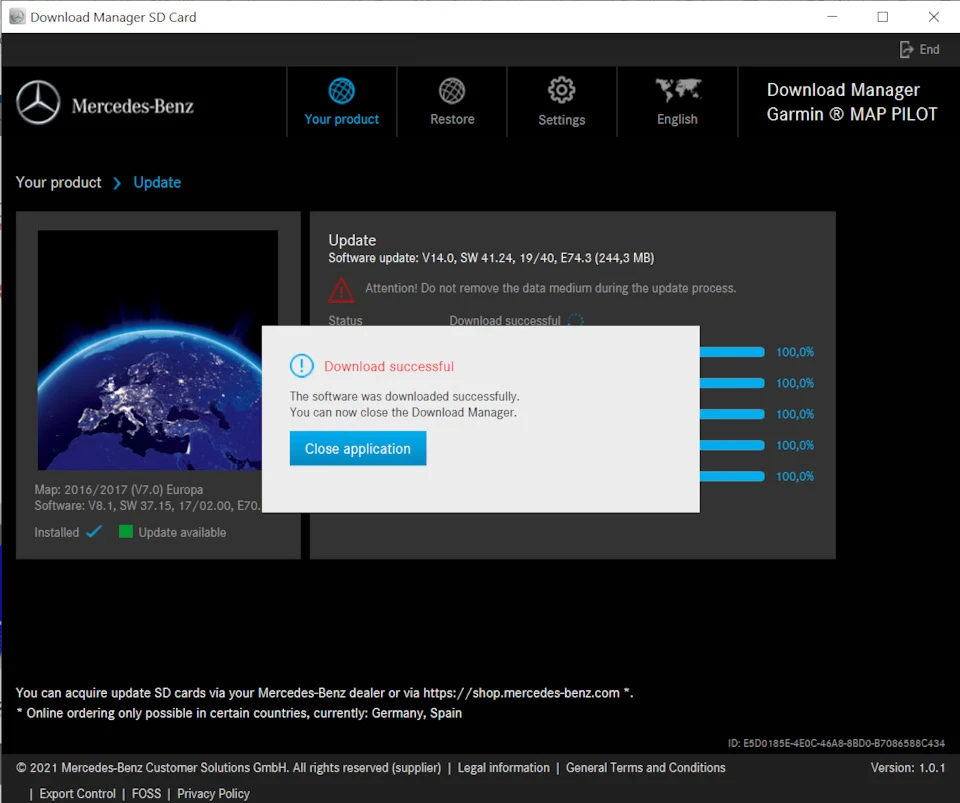Viewport: 960px width, 803px height.
Task: Click the first 100,0% progress bar
Action: click(732, 352)
